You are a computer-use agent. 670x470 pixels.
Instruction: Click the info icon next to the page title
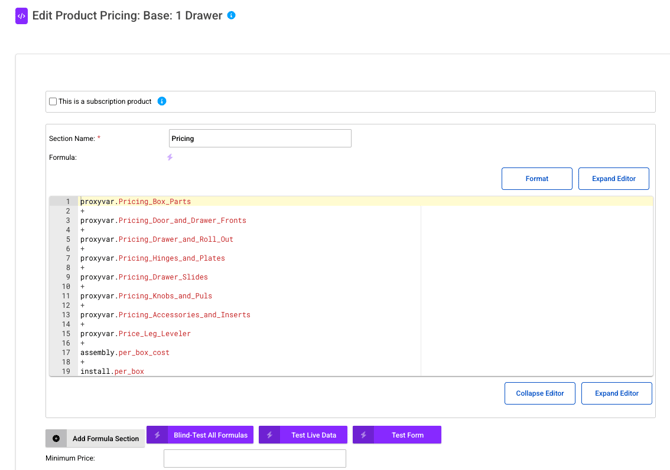coord(231,16)
